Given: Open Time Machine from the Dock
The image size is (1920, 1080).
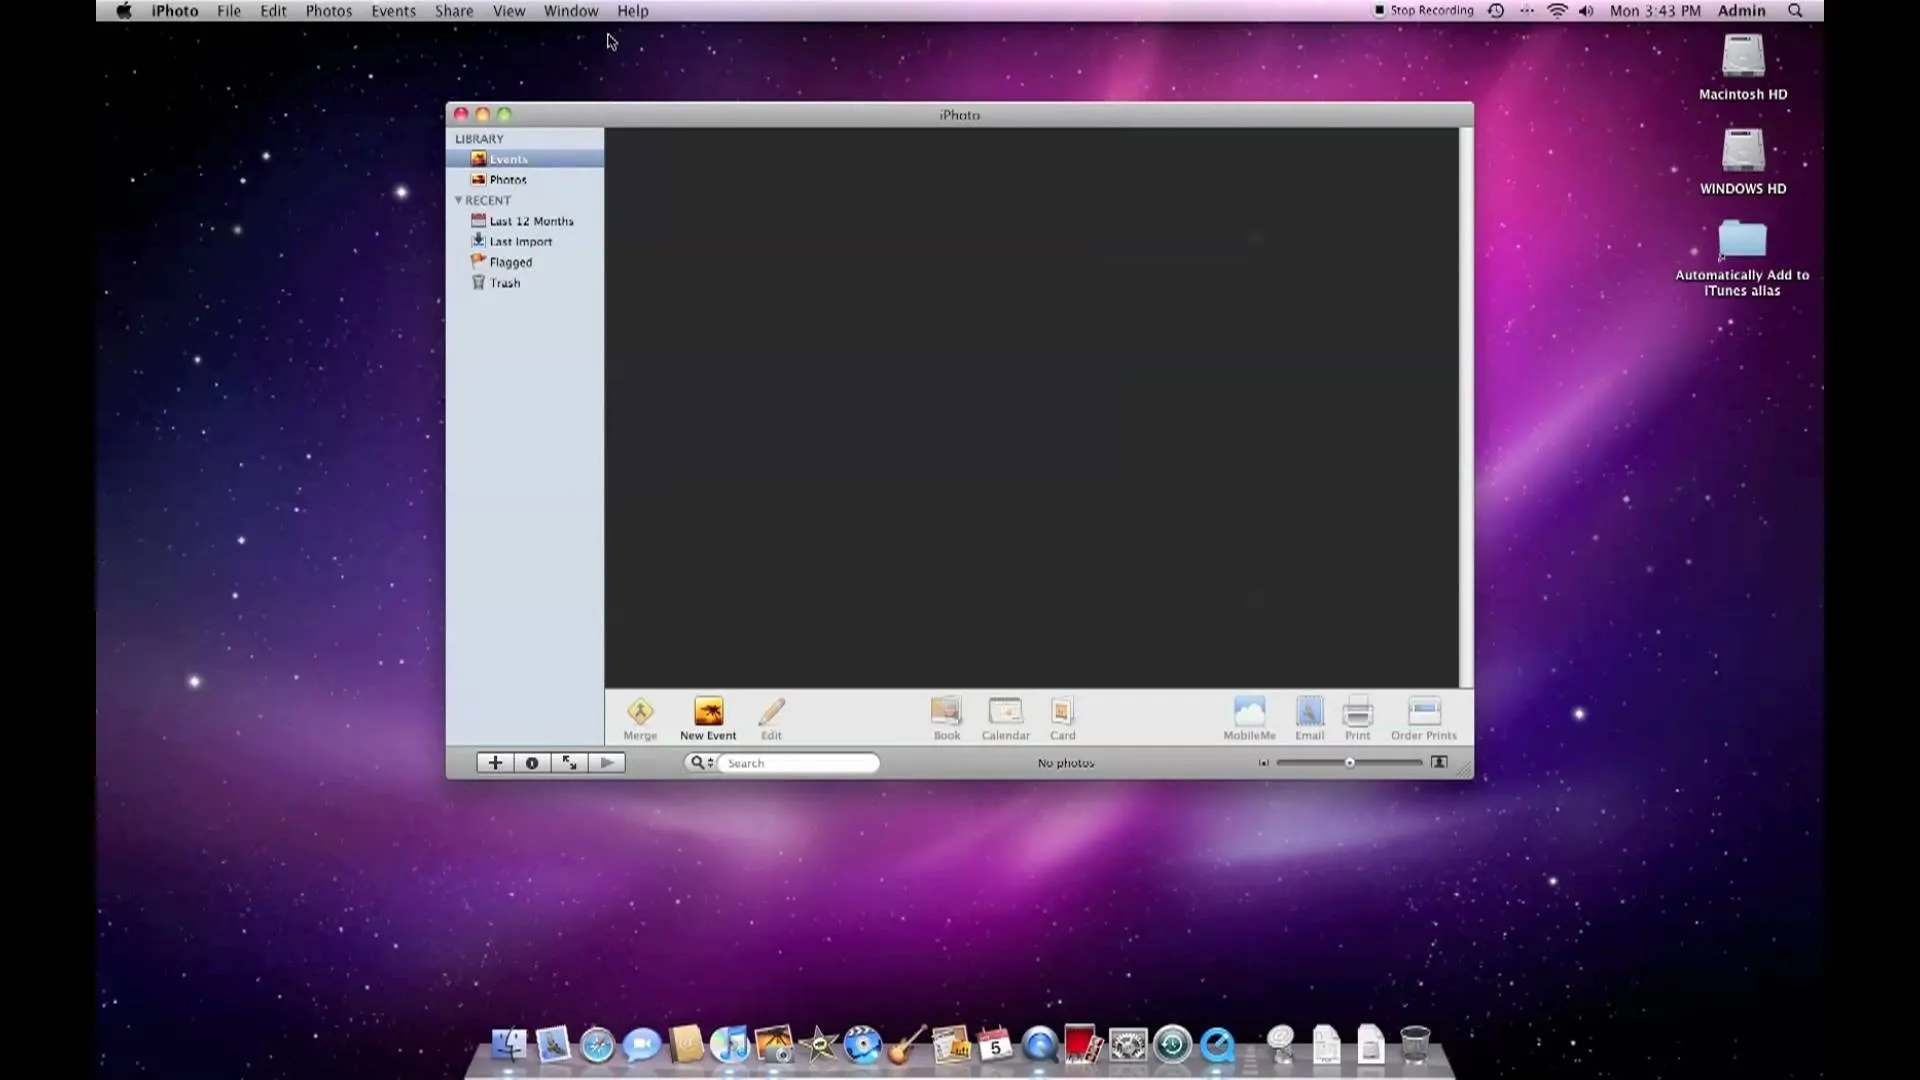Looking at the screenshot, I should [x=1172, y=1045].
